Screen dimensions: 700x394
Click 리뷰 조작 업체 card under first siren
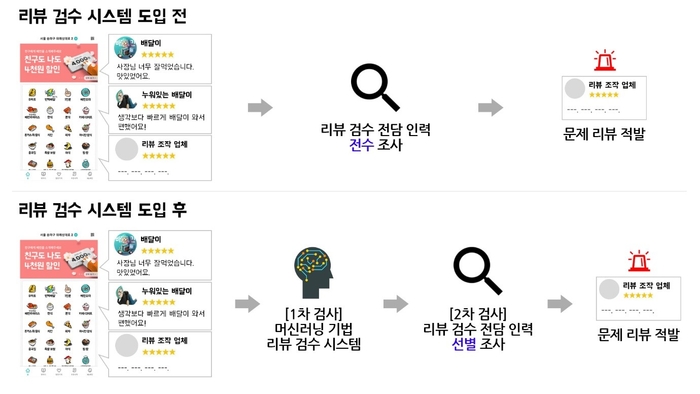[604, 98]
